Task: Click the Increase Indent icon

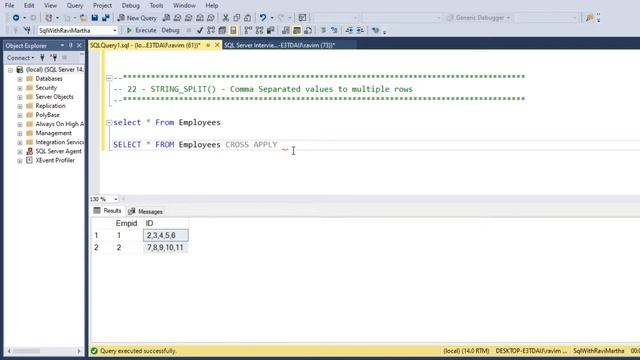Action: coord(360,30)
